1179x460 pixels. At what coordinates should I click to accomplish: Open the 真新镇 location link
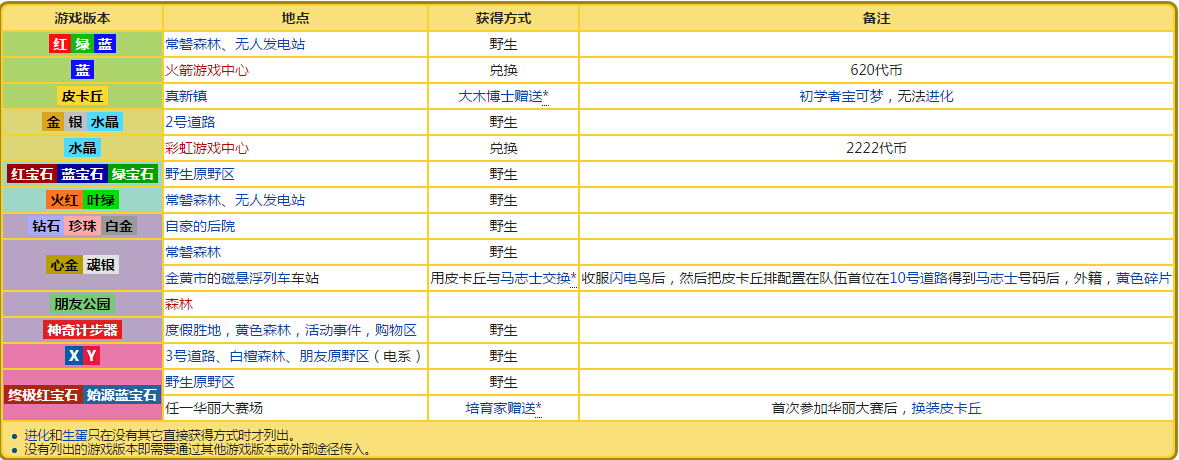tap(186, 96)
